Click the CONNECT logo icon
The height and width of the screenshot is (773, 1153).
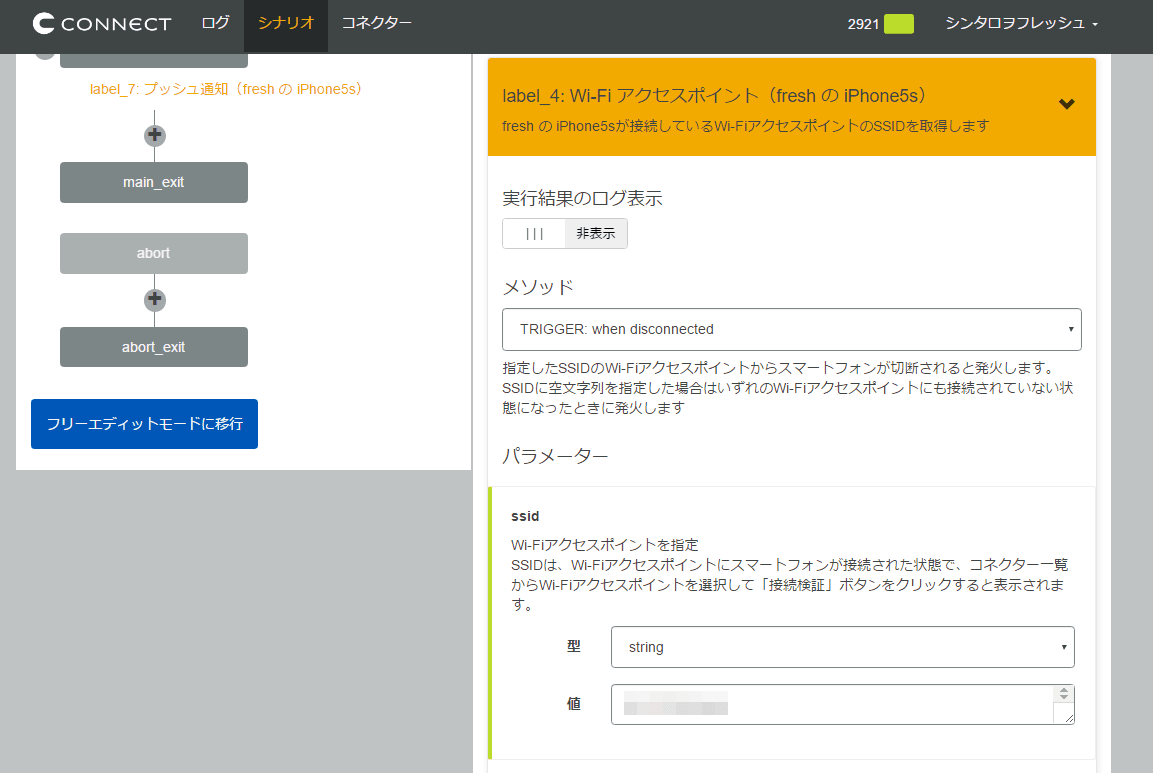[45, 24]
